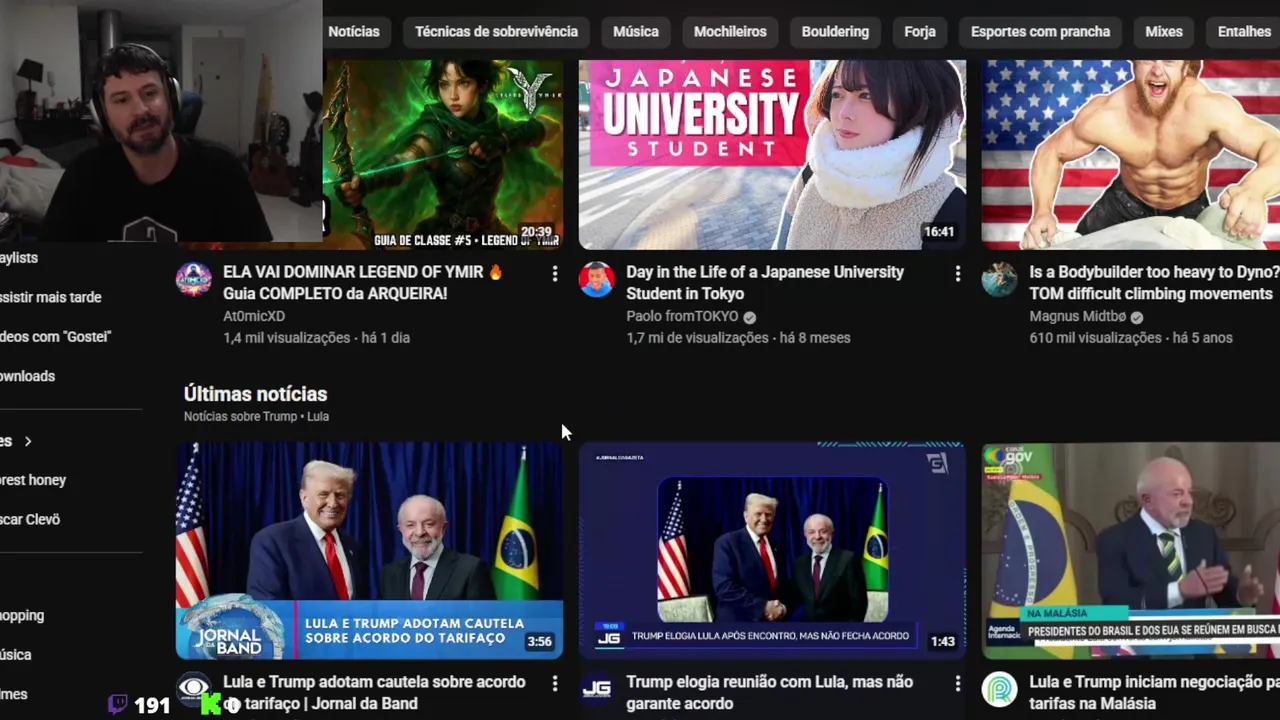This screenshot has width=1280, height=720.
Task: Click the 3:56 duration badge
Action: (539, 641)
